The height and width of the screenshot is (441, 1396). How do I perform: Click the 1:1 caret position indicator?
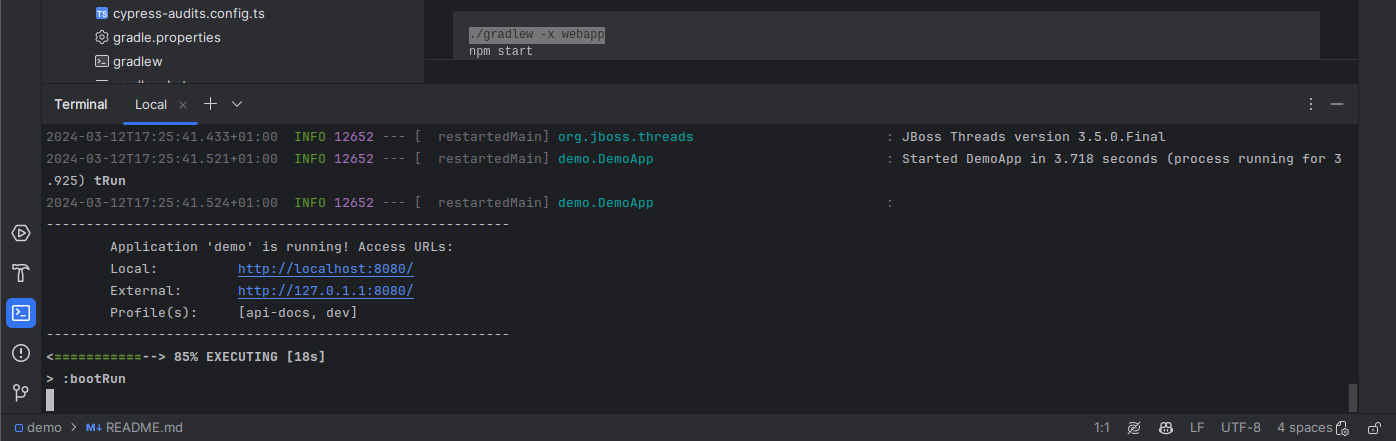(x=1102, y=427)
